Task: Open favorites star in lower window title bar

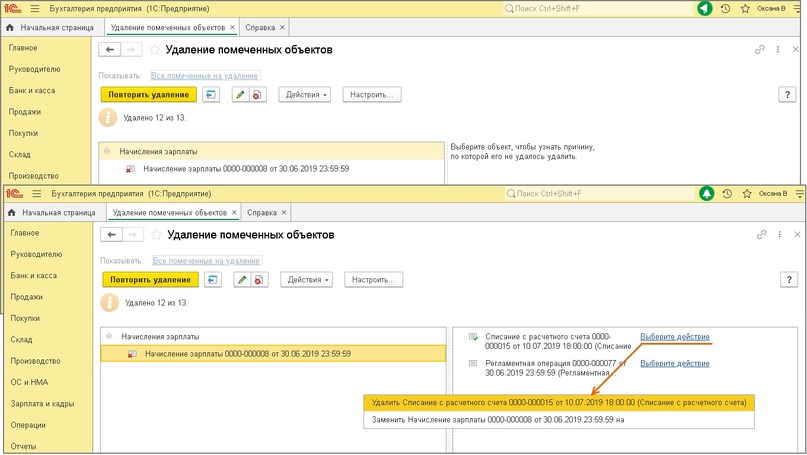Action: (x=747, y=194)
